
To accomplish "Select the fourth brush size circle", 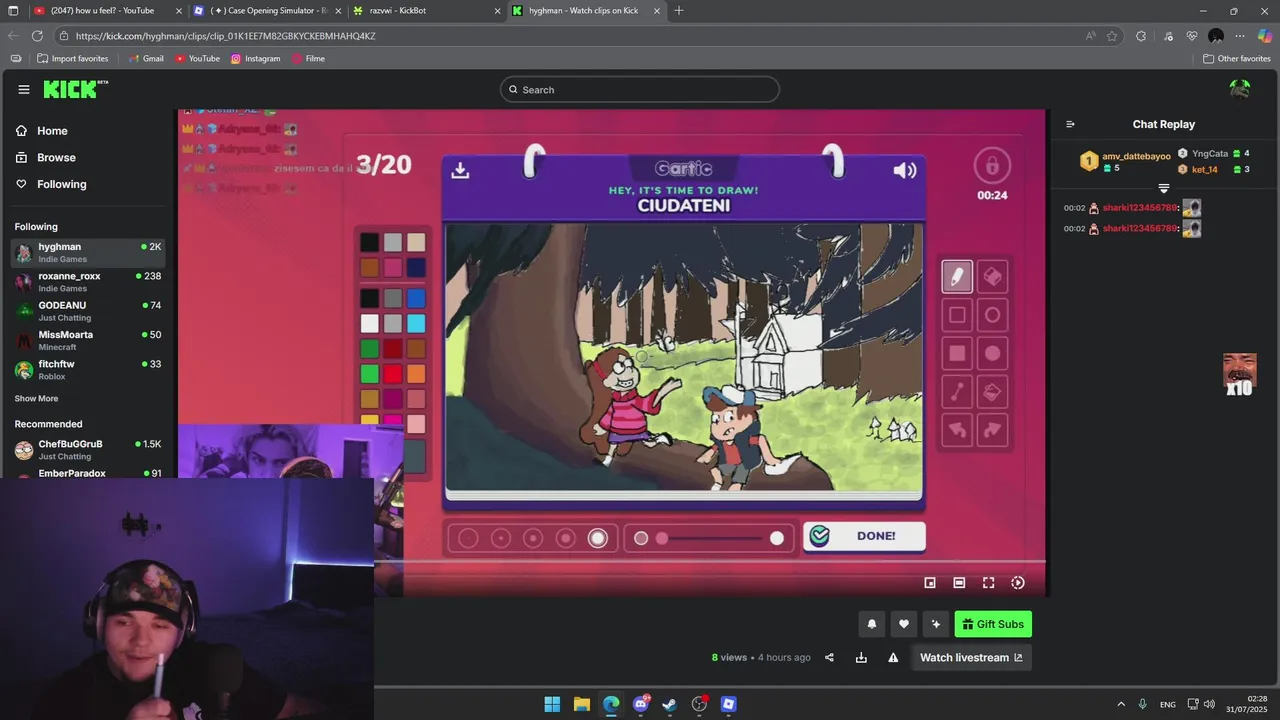I will [x=565, y=538].
